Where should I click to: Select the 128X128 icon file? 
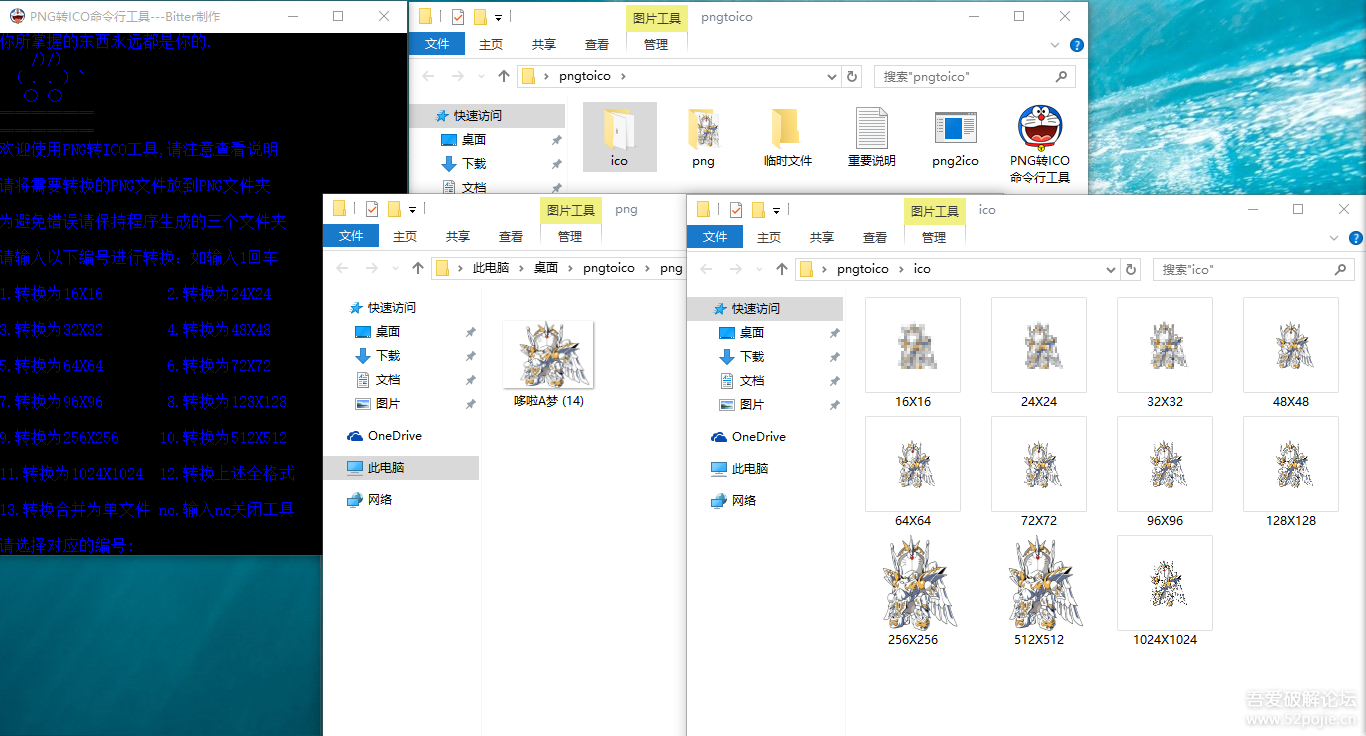tap(1291, 472)
